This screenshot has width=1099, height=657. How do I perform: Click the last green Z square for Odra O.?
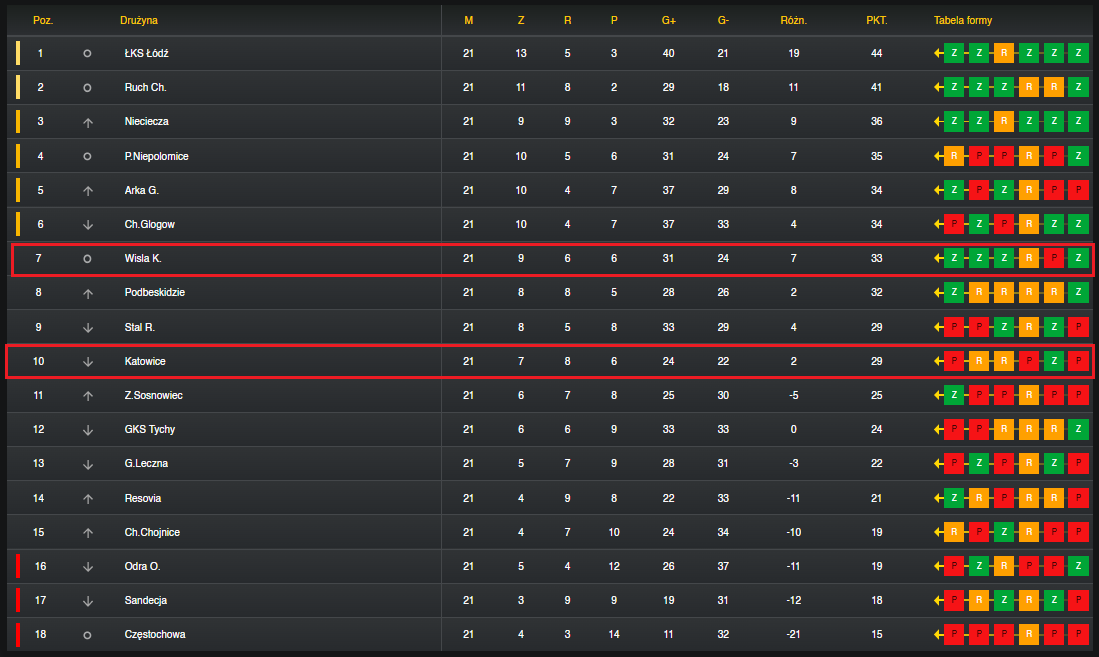(x=1078, y=566)
